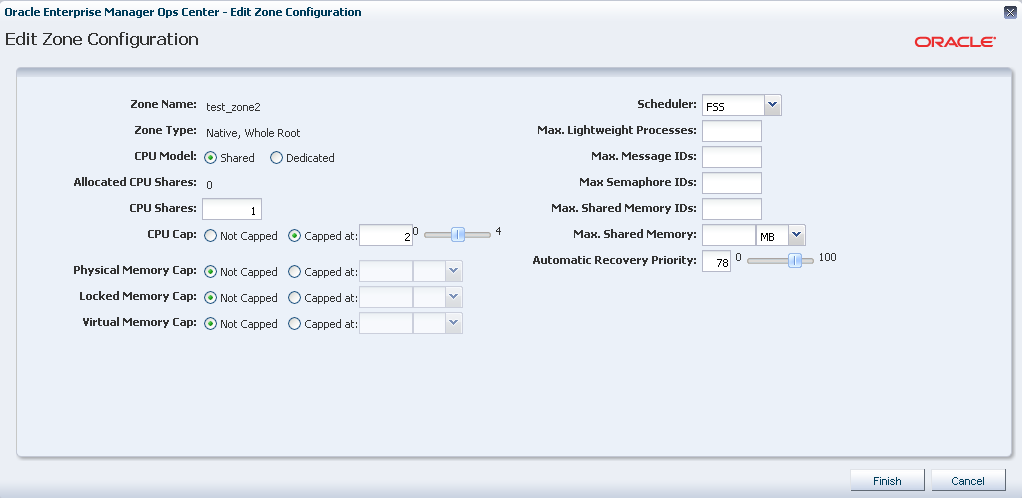The width and height of the screenshot is (1022, 498).
Task: Open Locked Memory Cap unit dropdown
Action: 454,297
